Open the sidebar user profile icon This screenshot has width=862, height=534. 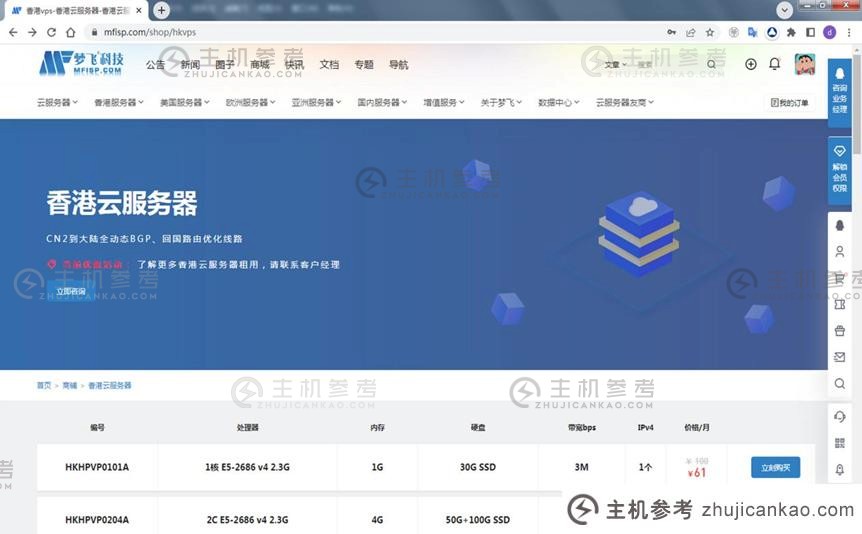[839, 252]
